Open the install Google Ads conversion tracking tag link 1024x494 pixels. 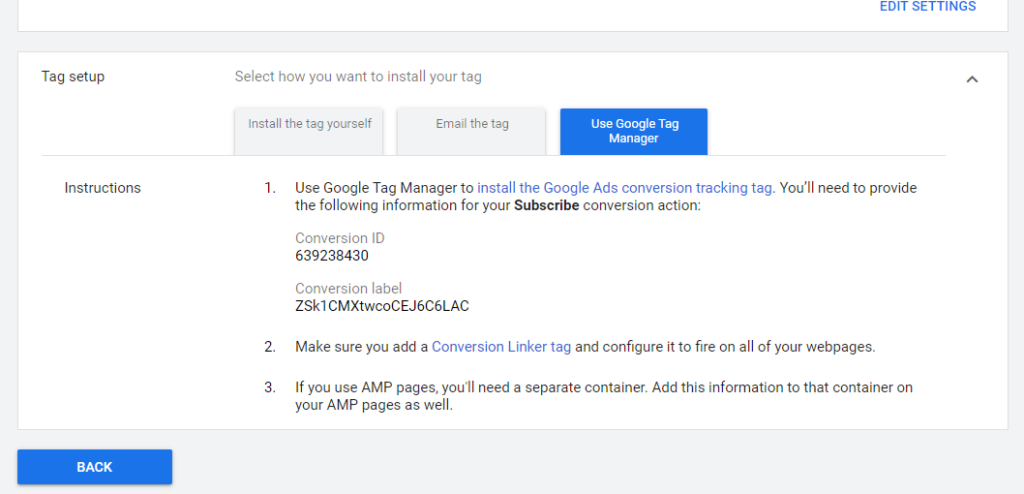[x=626, y=188]
